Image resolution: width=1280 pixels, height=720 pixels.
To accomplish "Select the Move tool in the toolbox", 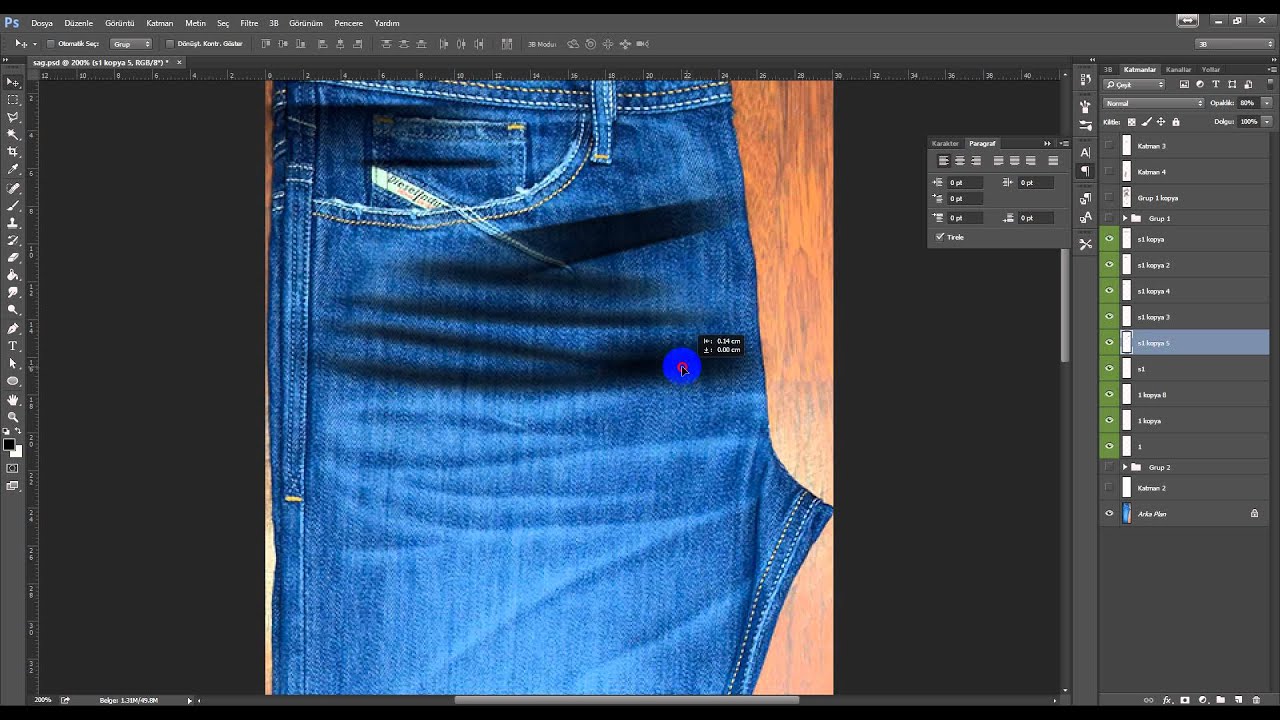I will (13, 82).
